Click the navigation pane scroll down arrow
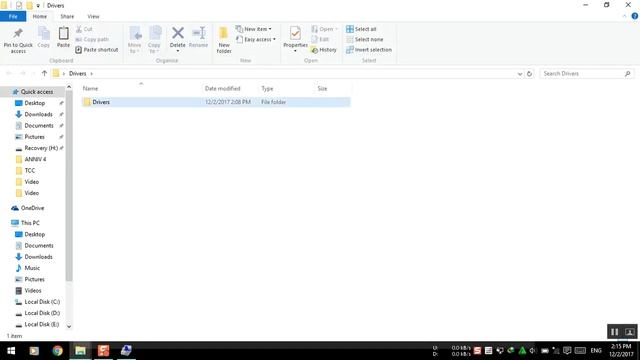 point(69,326)
